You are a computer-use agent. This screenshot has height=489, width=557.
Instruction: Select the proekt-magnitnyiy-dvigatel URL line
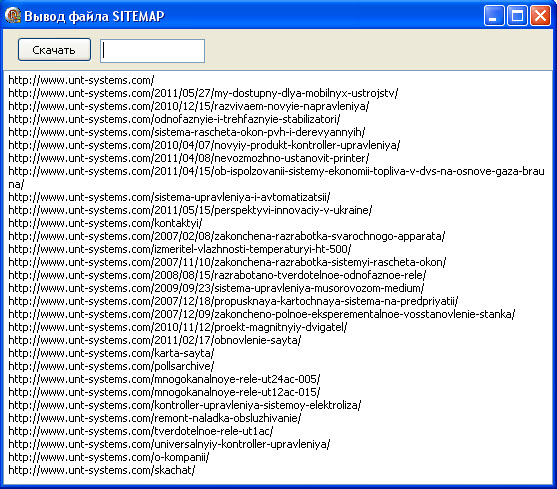tap(178, 327)
